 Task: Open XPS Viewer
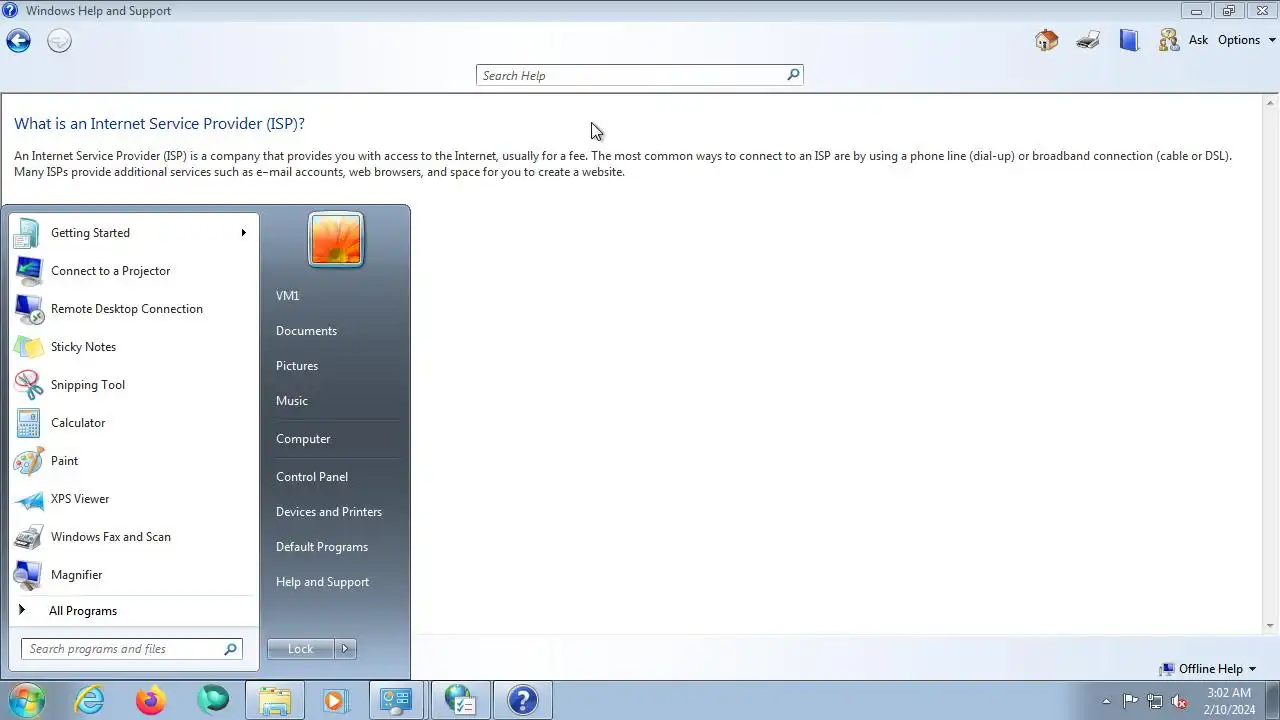(134, 499)
